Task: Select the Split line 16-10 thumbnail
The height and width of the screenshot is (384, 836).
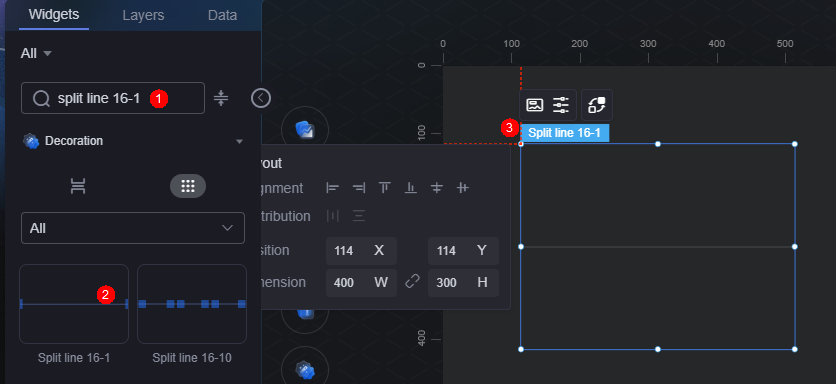Action: click(192, 304)
